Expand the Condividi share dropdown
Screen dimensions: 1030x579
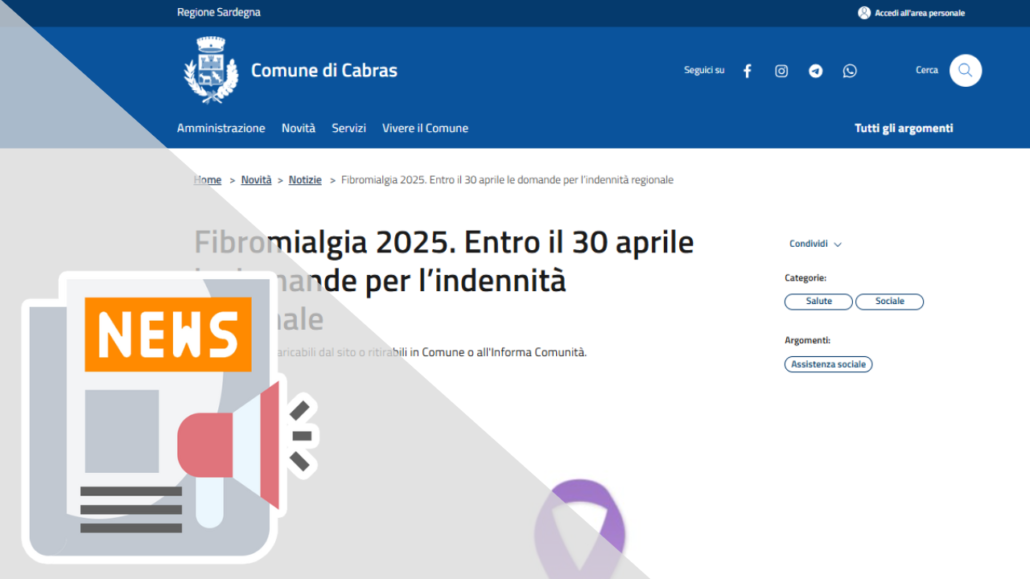click(x=815, y=244)
